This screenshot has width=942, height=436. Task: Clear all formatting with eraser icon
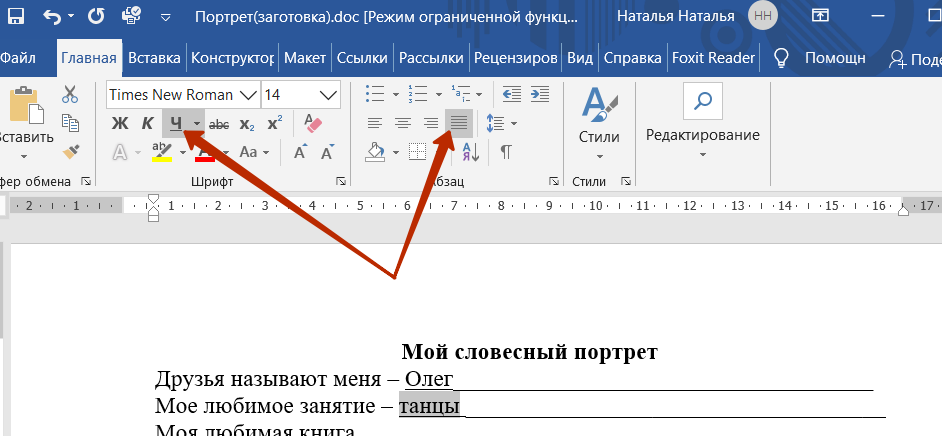(x=313, y=123)
